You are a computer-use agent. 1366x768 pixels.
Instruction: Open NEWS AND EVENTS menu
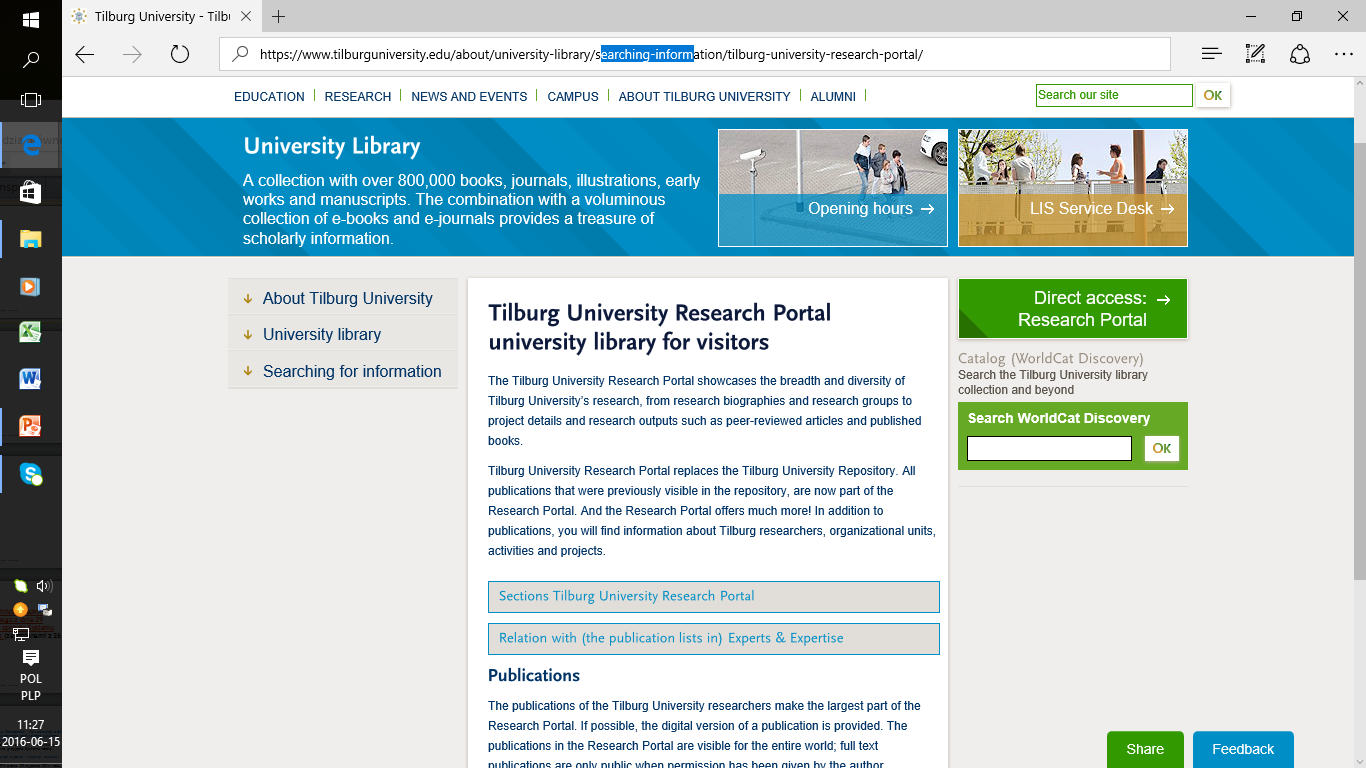coord(469,96)
